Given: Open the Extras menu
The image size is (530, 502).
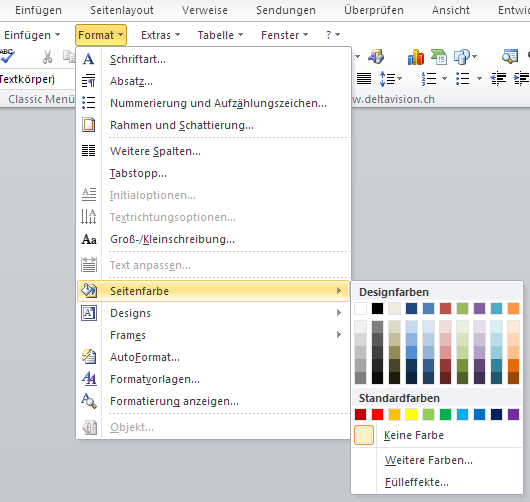Looking at the screenshot, I should coord(160,35).
